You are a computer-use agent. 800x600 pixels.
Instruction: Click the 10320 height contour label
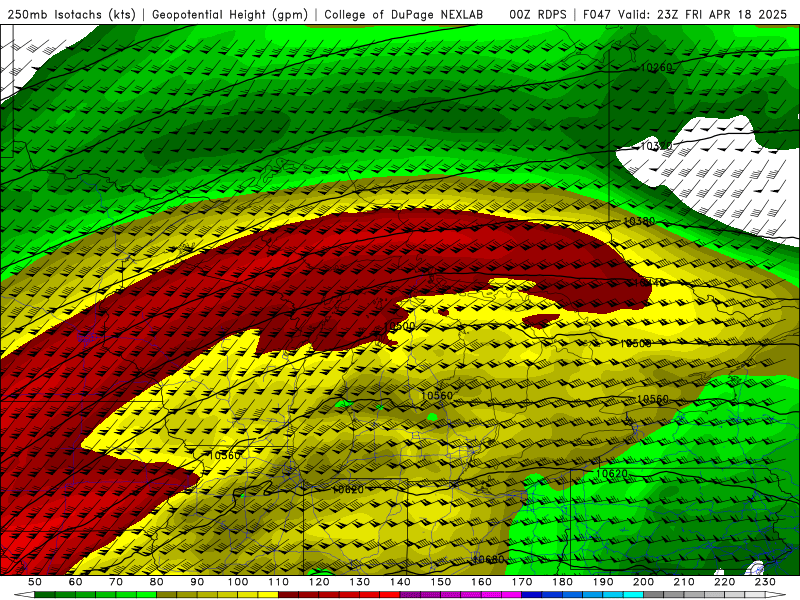(656, 146)
